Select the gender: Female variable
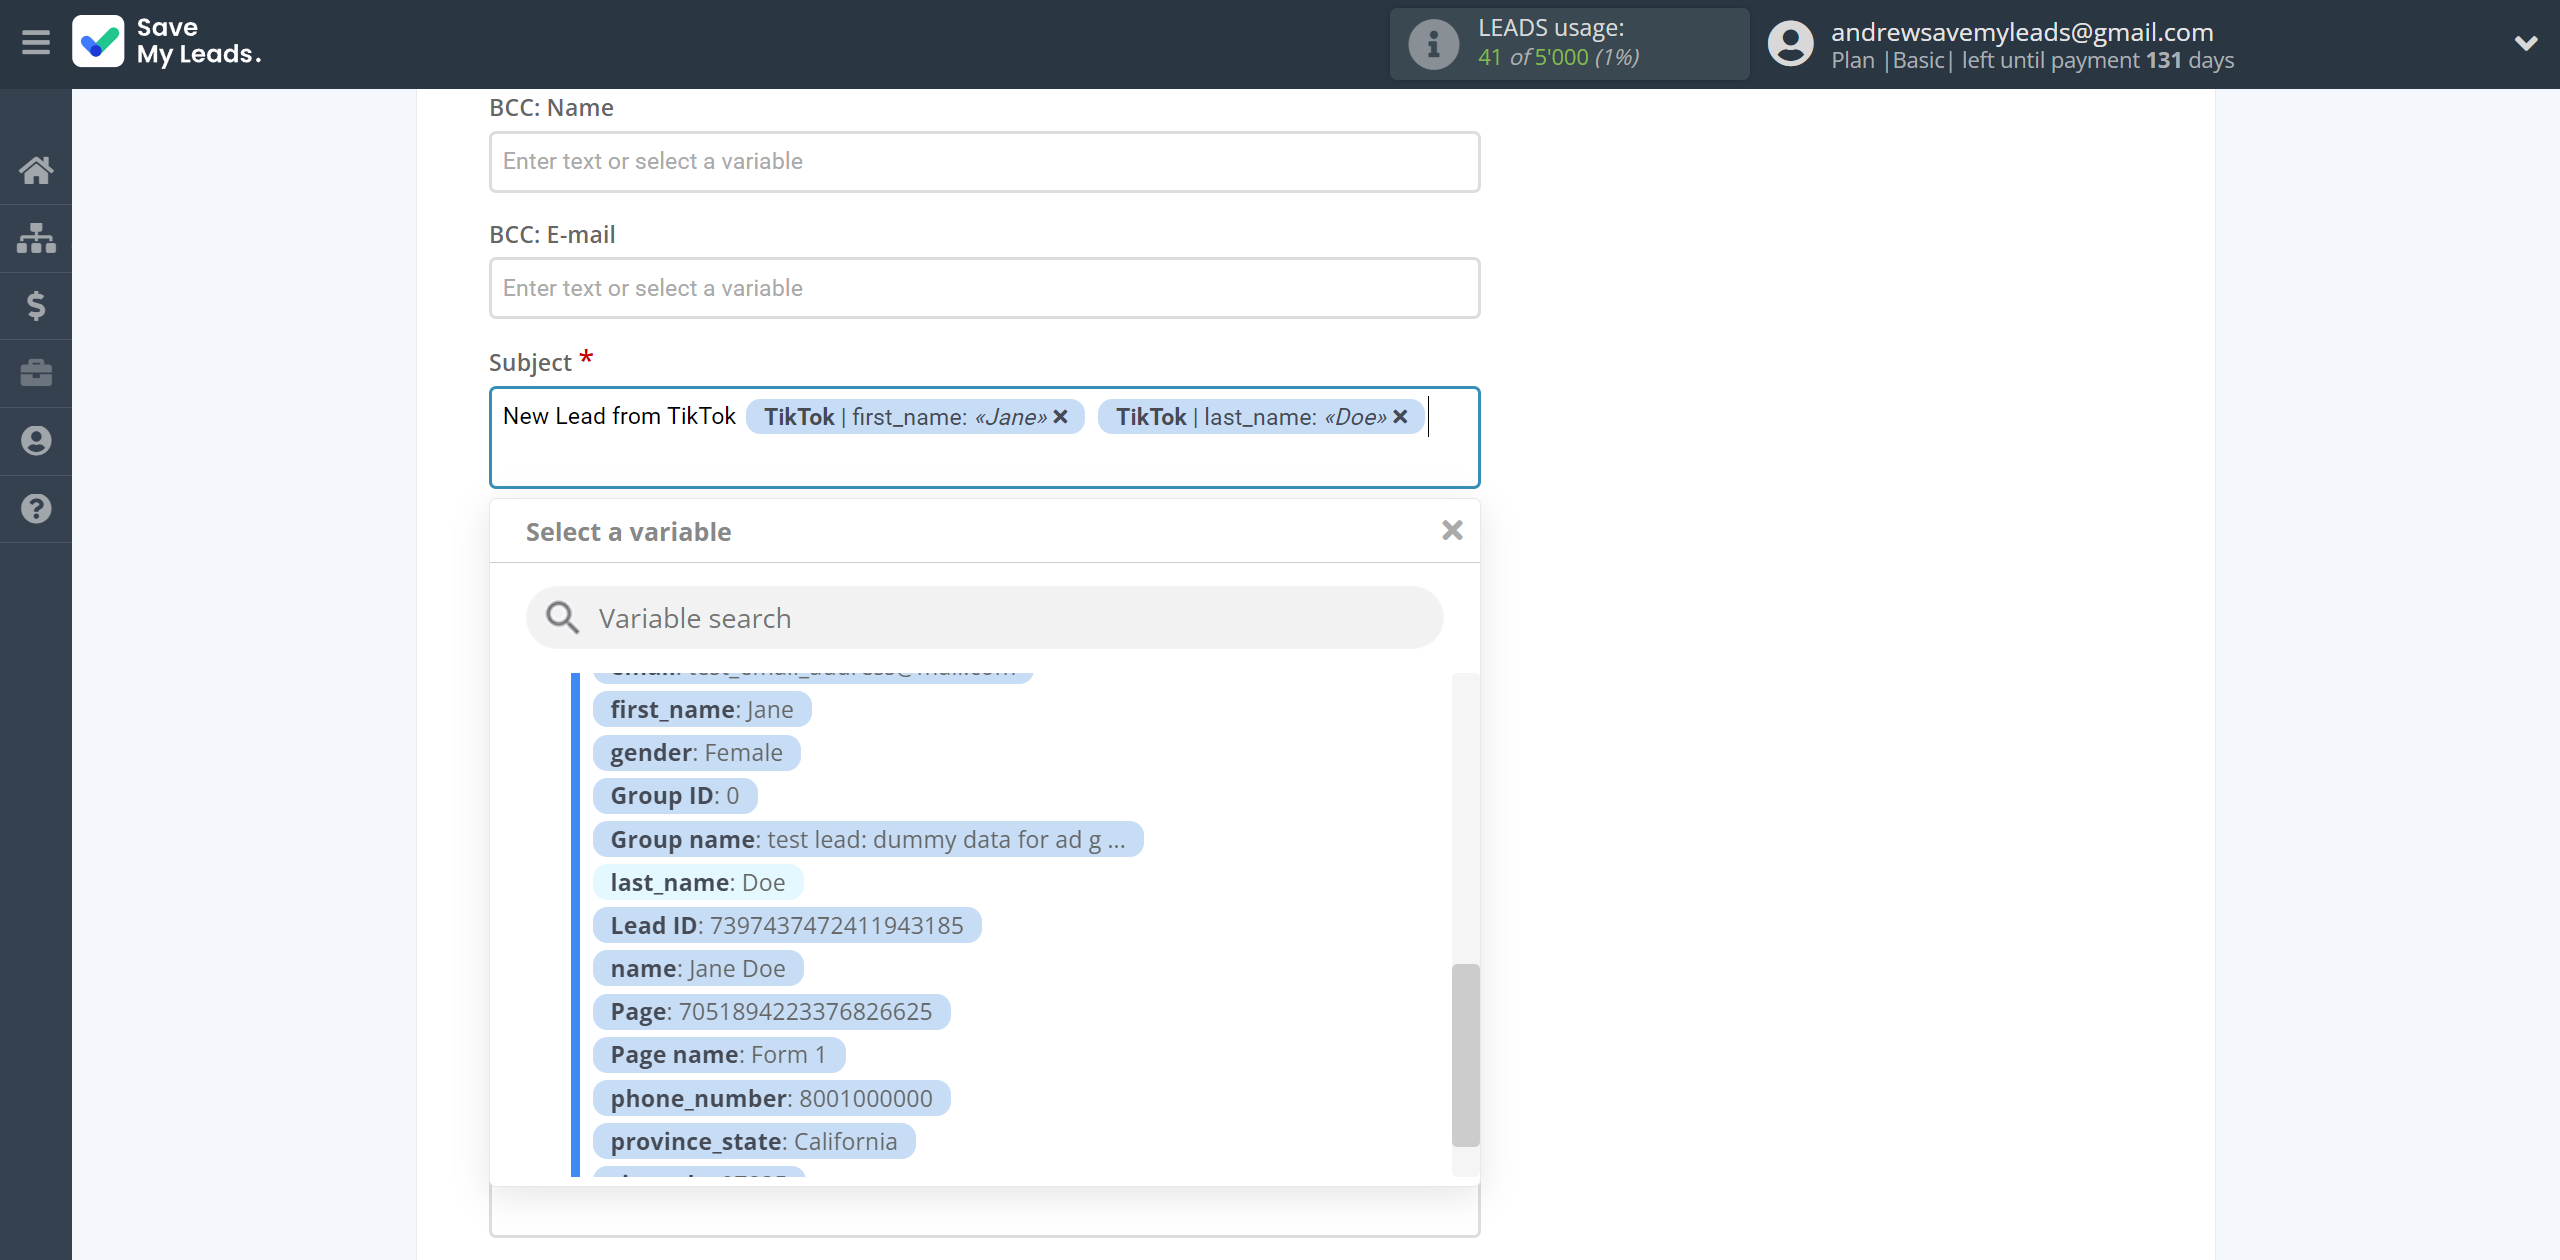This screenshot has height=1260, width=2560. [697, 752]
